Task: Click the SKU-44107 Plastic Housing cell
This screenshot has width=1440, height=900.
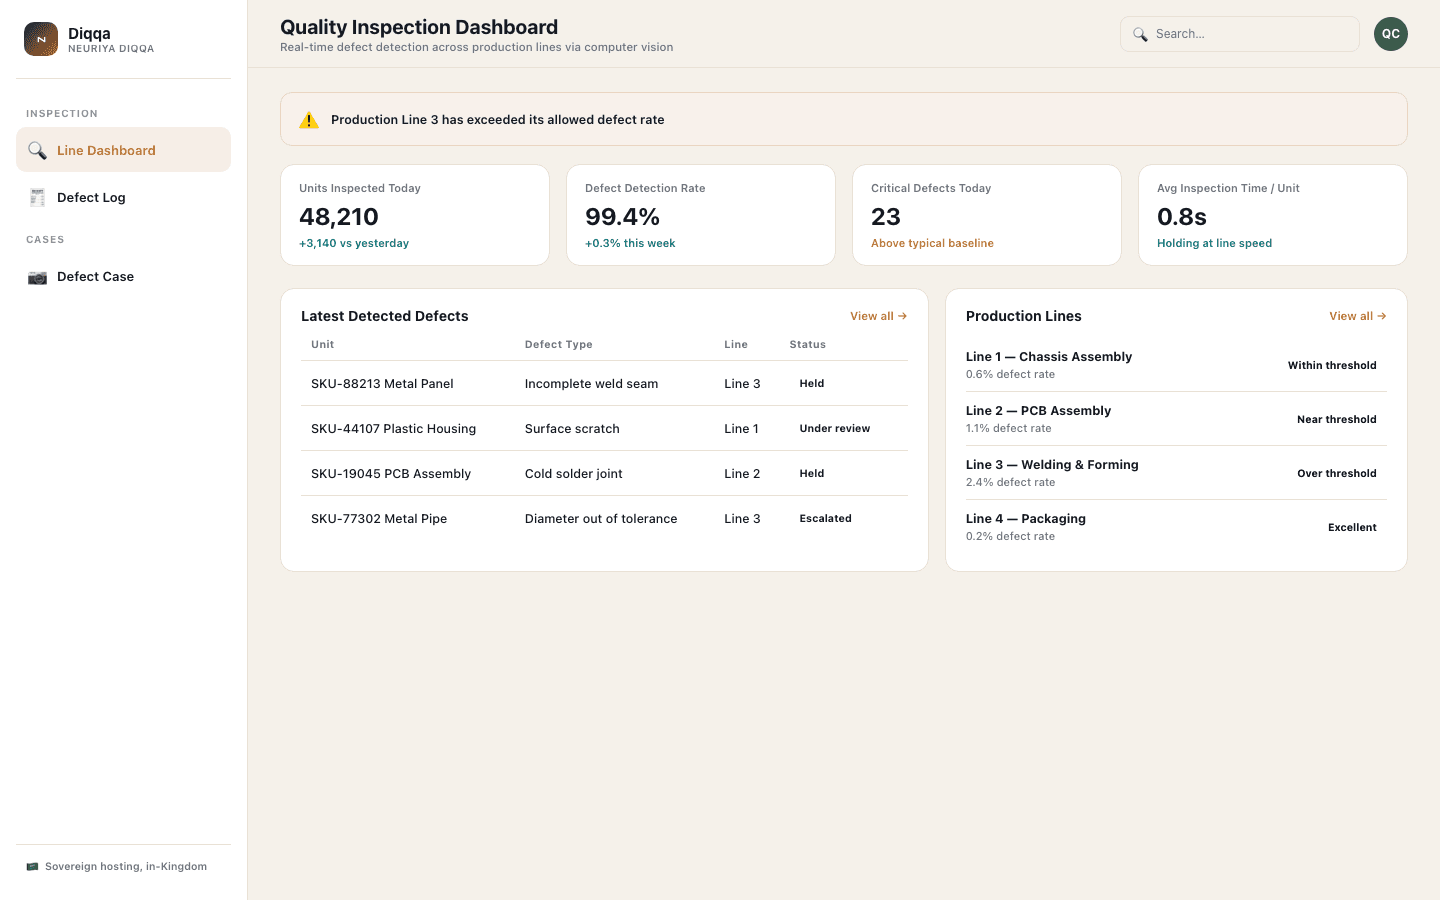Action: coord(393,429)
